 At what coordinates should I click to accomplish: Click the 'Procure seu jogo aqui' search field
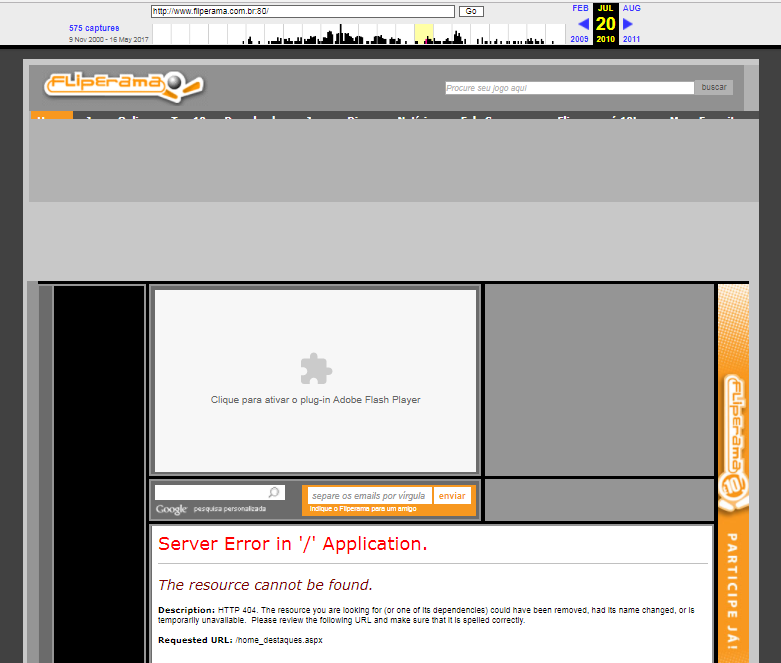tap(569, 88)
